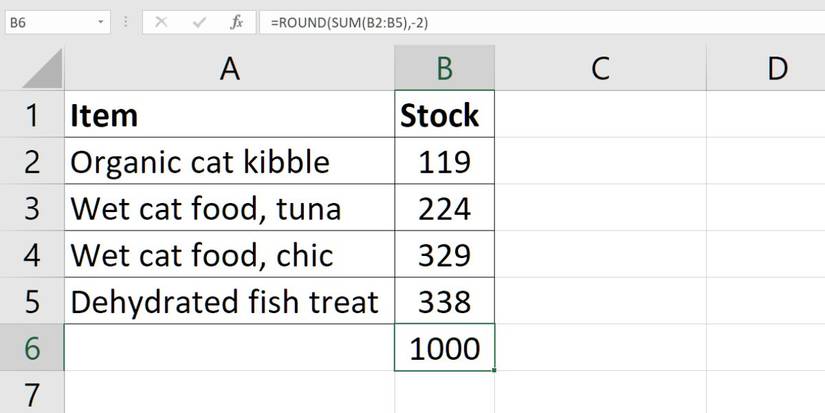Select the cell containing 224
825x413 pixels.
tap(444, 209)
